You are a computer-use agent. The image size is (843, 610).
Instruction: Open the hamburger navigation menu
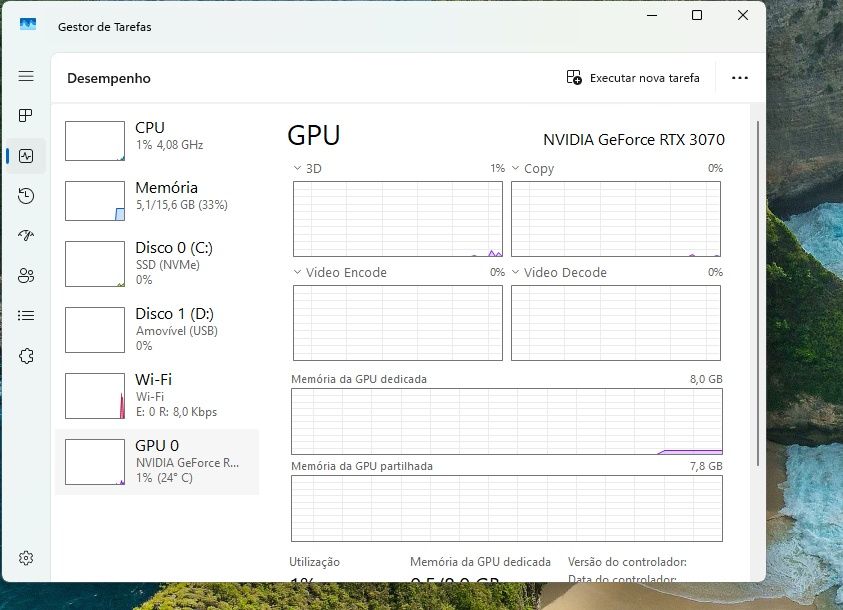point(26,76)
